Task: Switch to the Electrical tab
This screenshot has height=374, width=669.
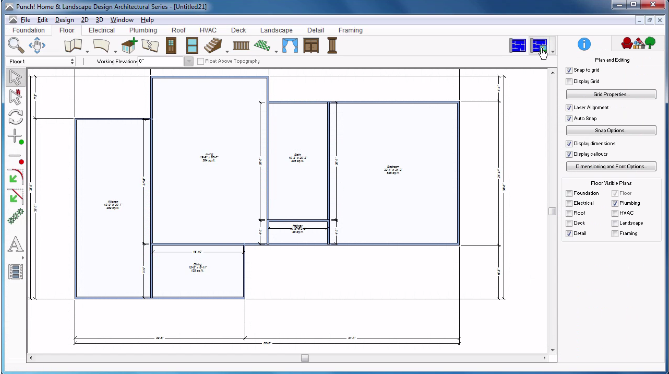Action: click(102, 30)
